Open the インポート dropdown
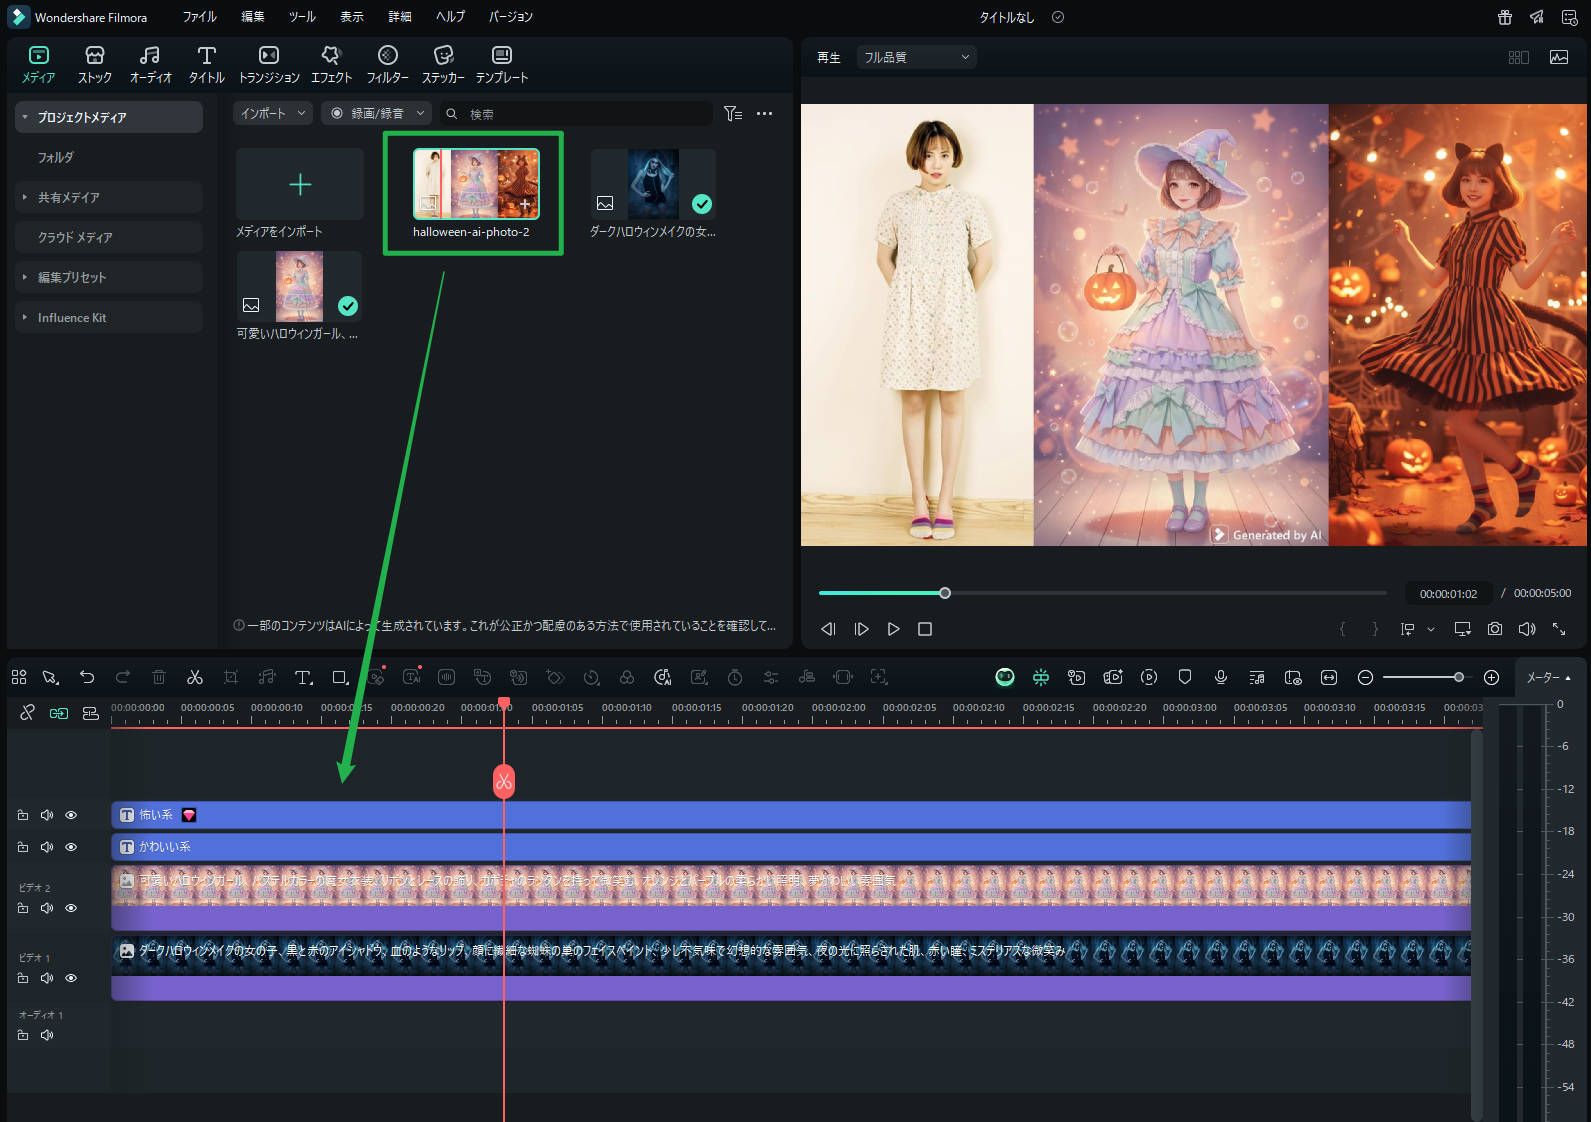 point(273,114)
